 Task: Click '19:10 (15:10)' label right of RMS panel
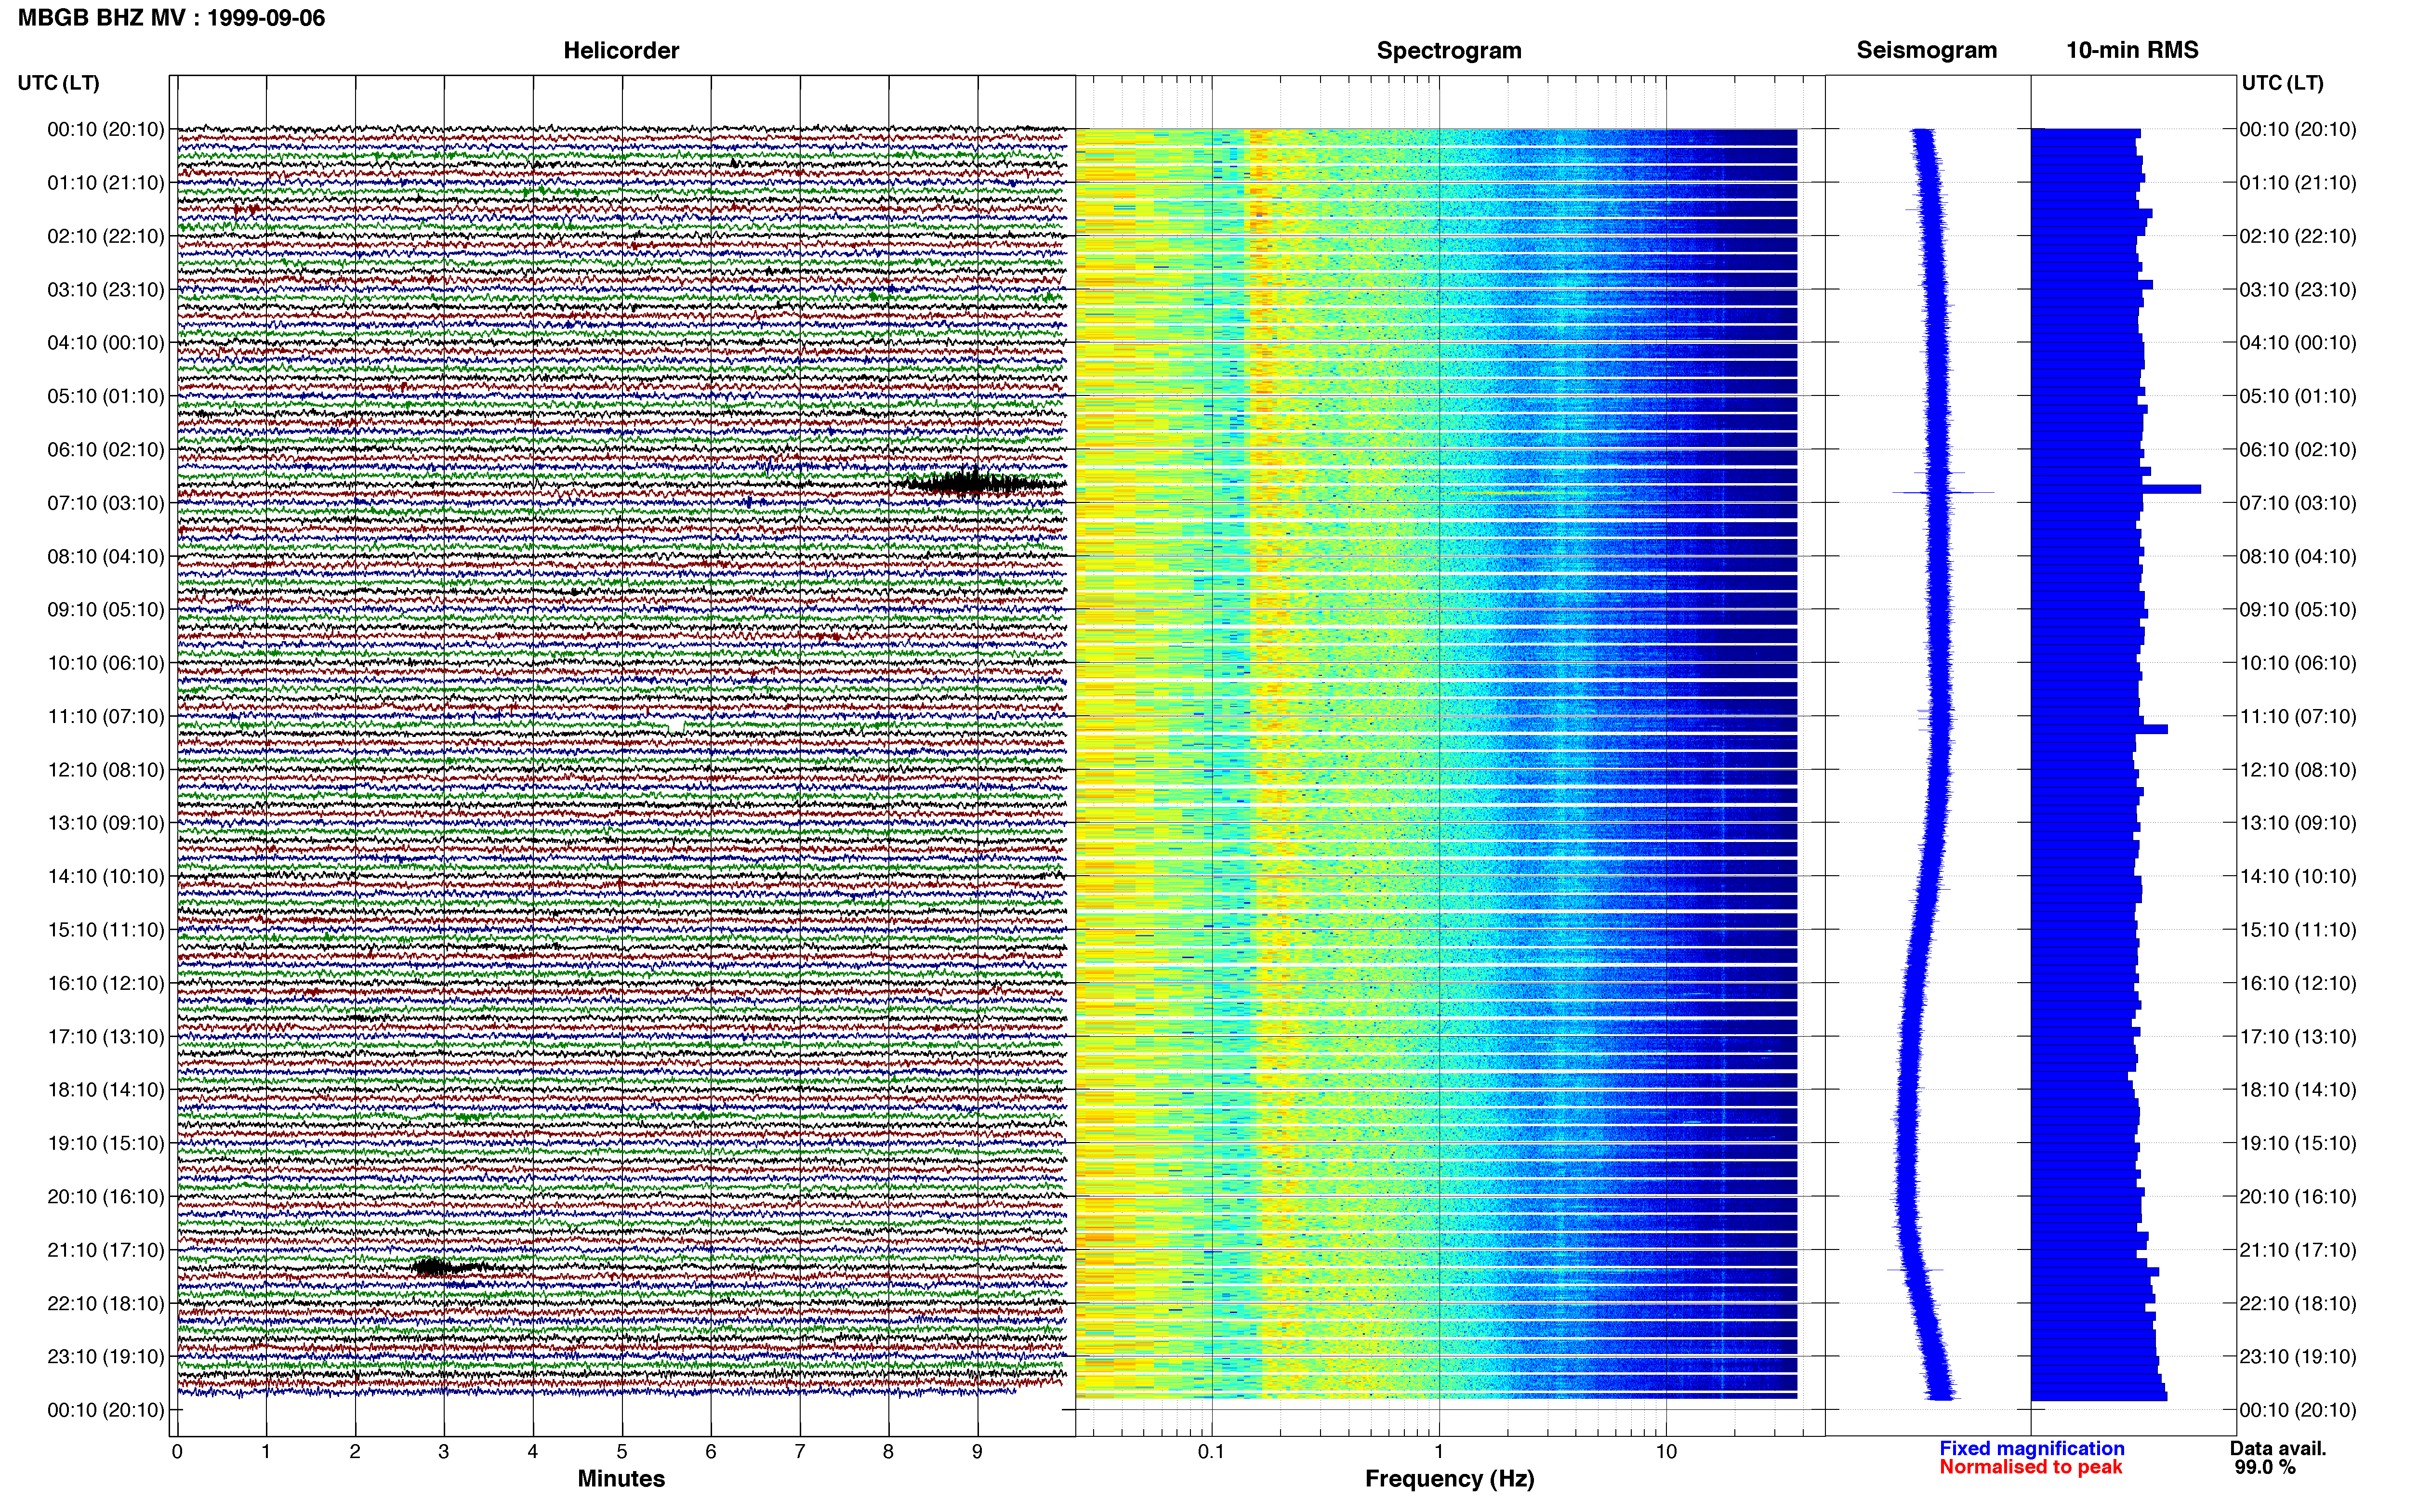[2298, 1143]
